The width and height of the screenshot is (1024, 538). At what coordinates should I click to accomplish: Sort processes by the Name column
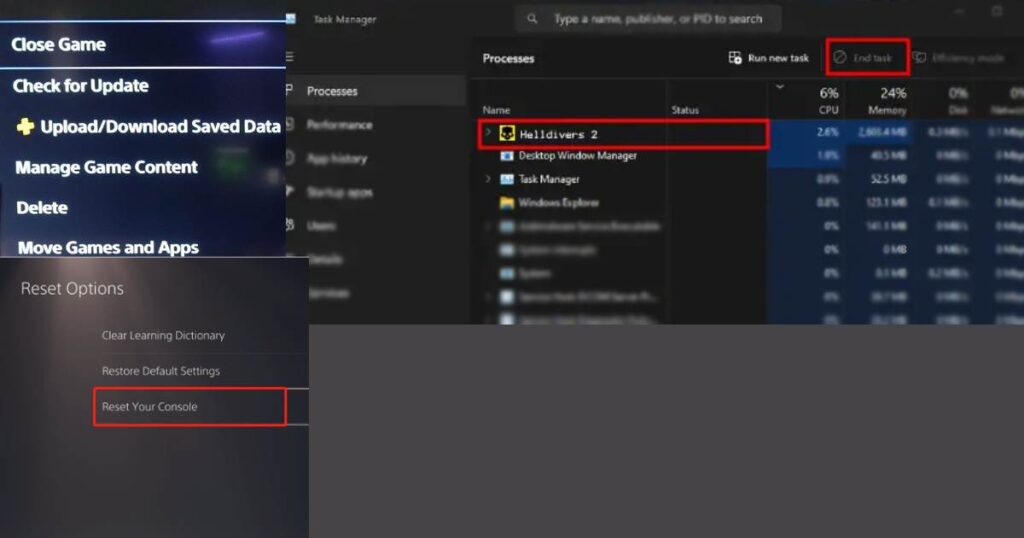click(496, 110)
